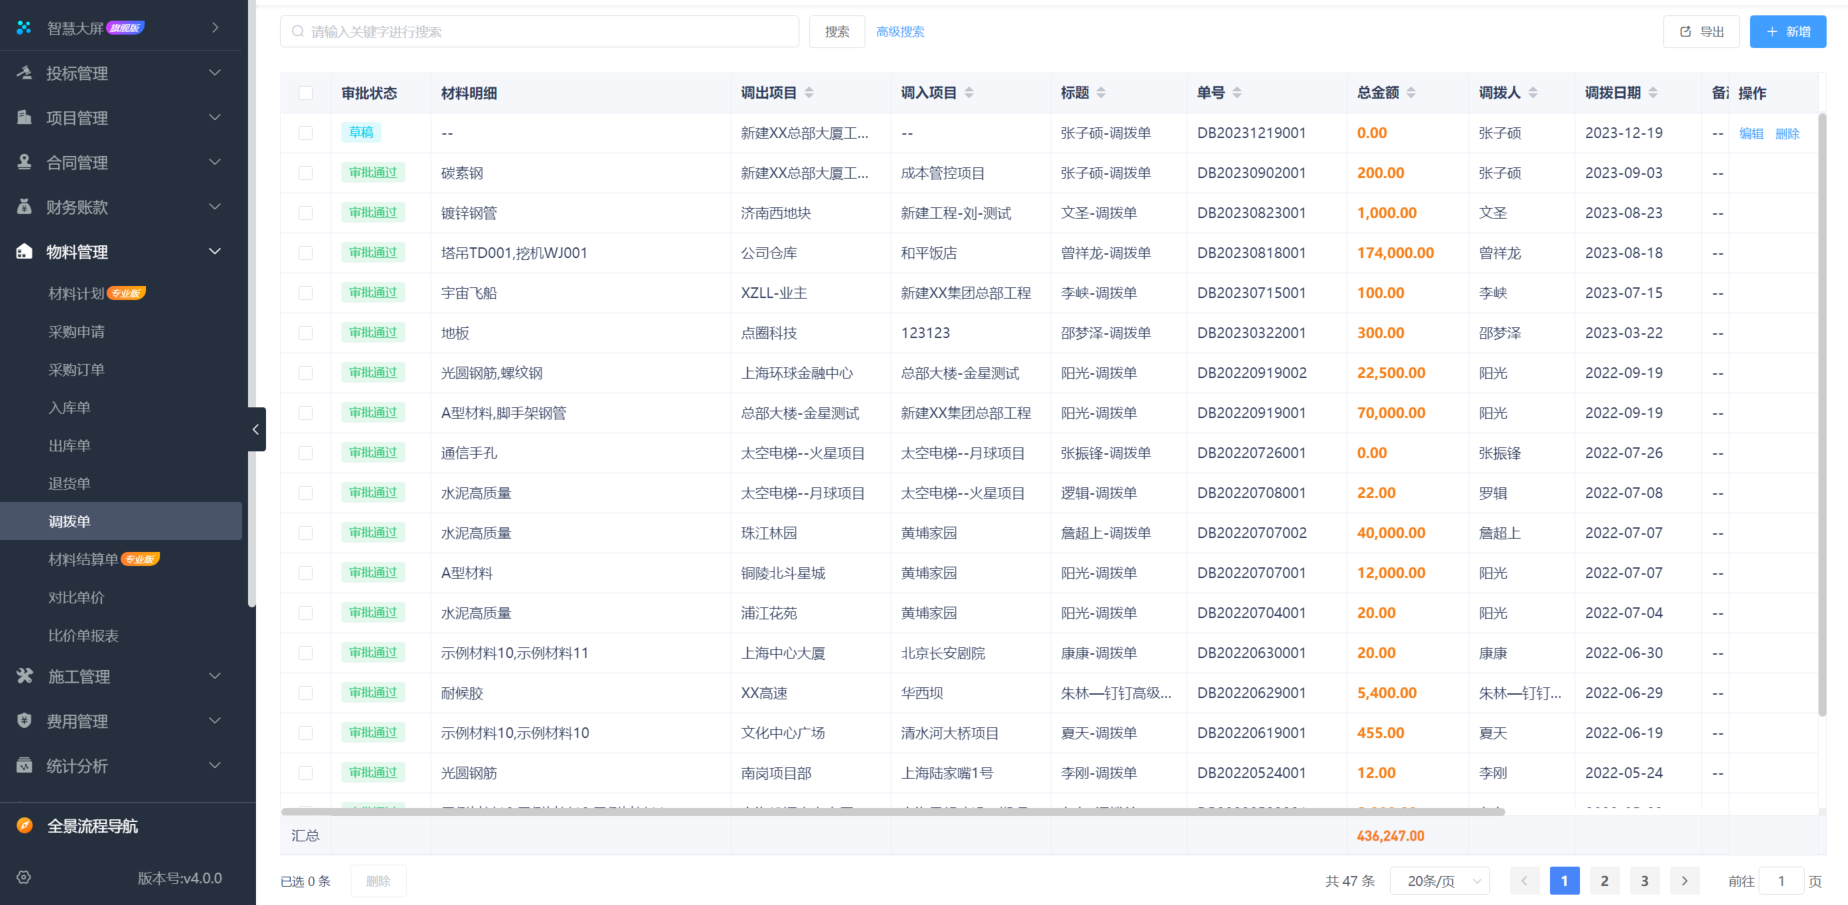This screenshot has width=1848, height=905.
Task: Open 高级搜索 advanced search link
Action: tap(900, 31)
